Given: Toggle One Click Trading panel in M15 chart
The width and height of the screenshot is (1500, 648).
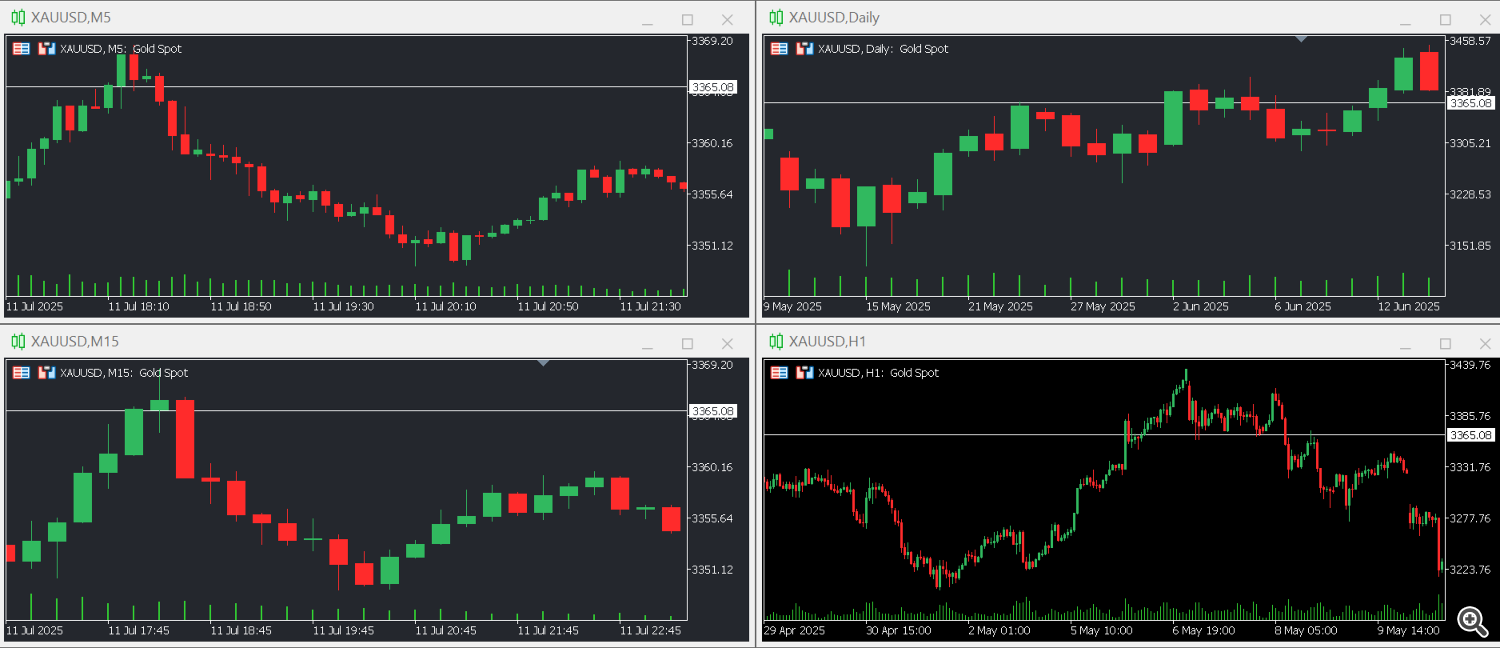Looking at the screenshot, I should tap(21, 372).
